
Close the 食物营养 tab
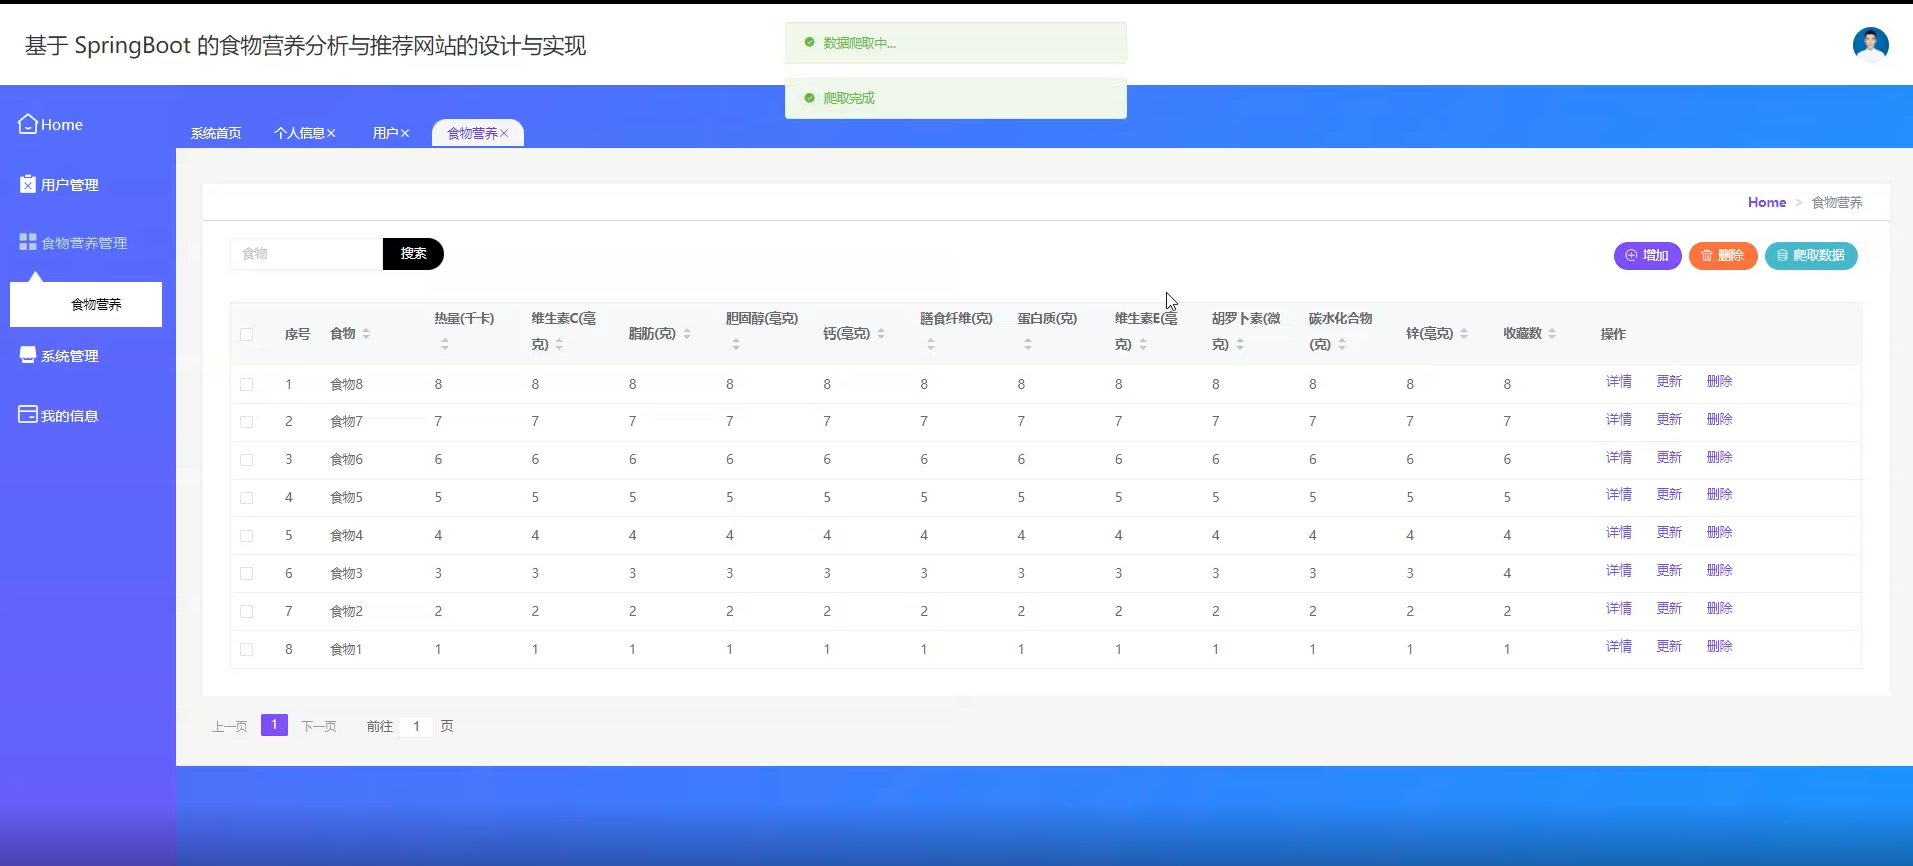coord(504,133)
